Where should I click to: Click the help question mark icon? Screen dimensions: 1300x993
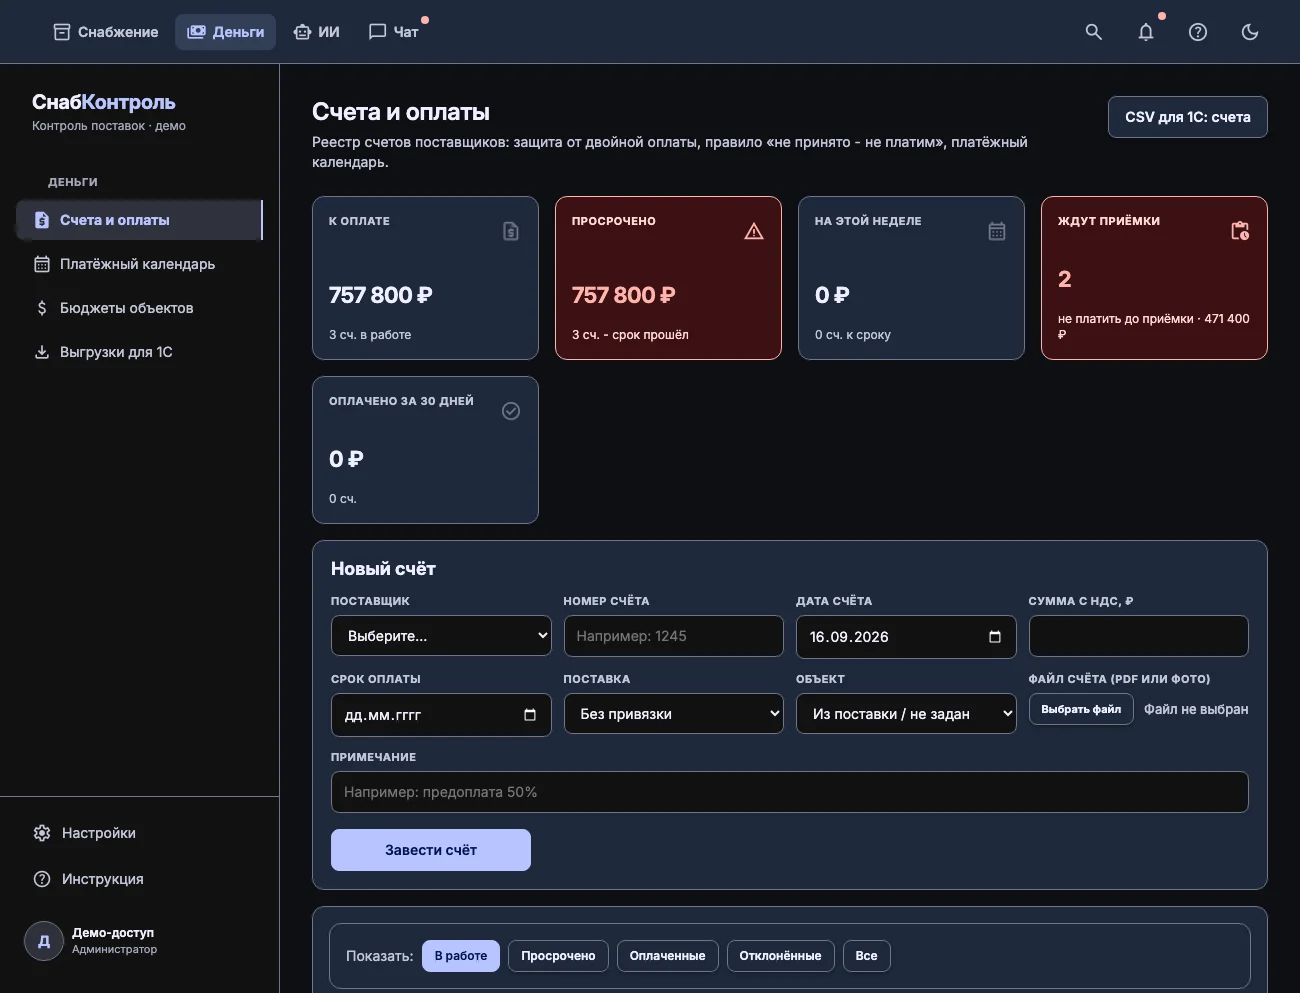pos(1198,32)
